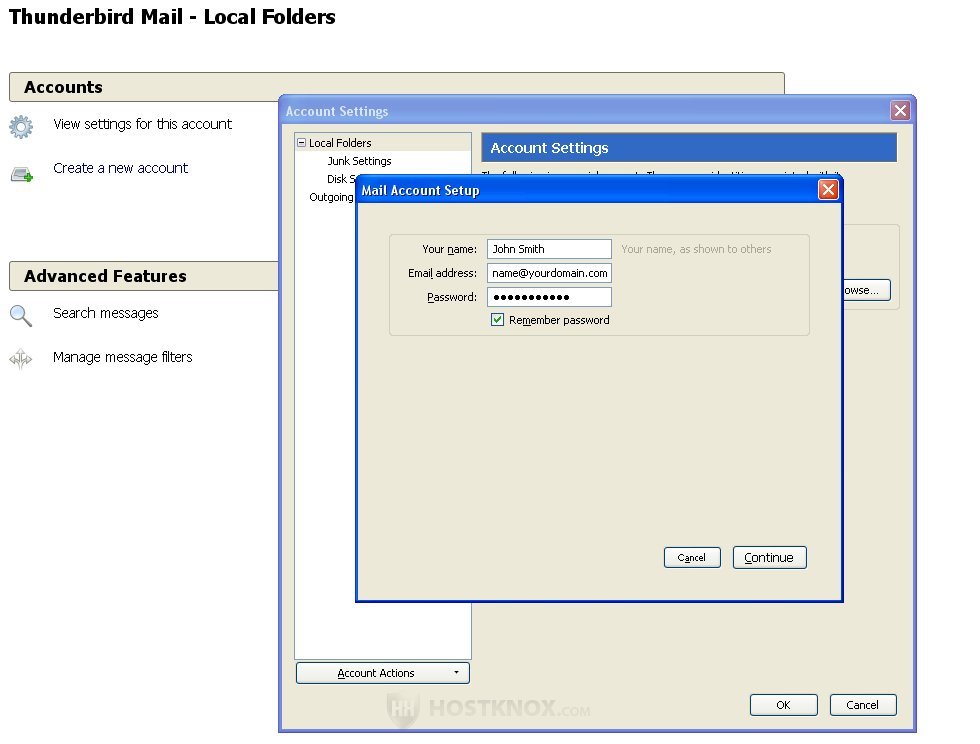Open Create a new account link

point(120,168)
